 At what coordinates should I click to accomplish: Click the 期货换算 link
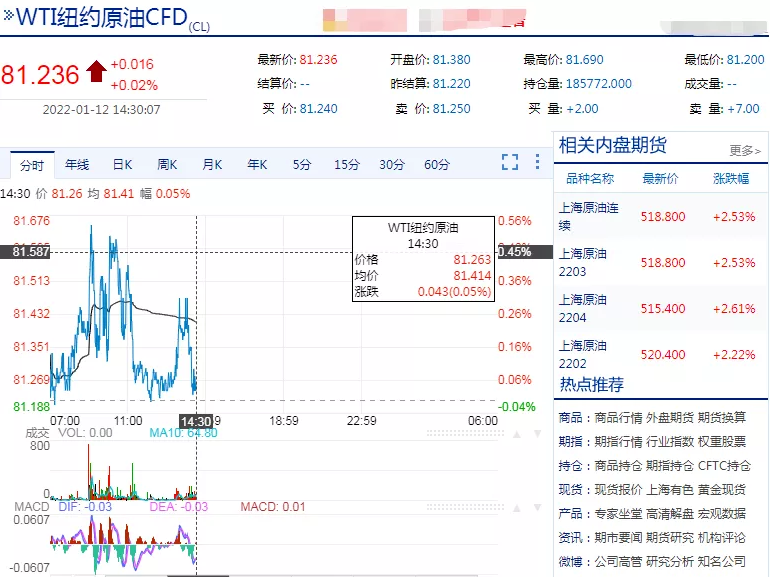(722, 418)
